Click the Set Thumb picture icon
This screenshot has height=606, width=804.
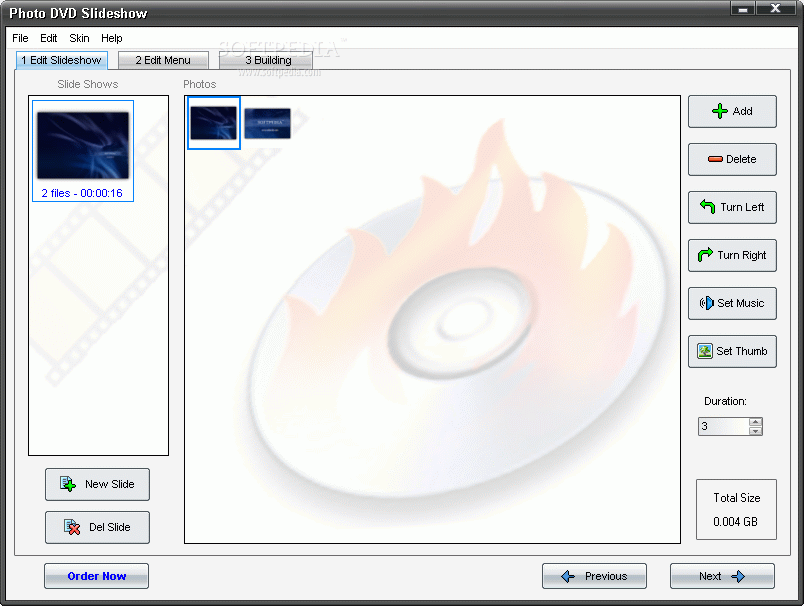[x=705, y=351]
